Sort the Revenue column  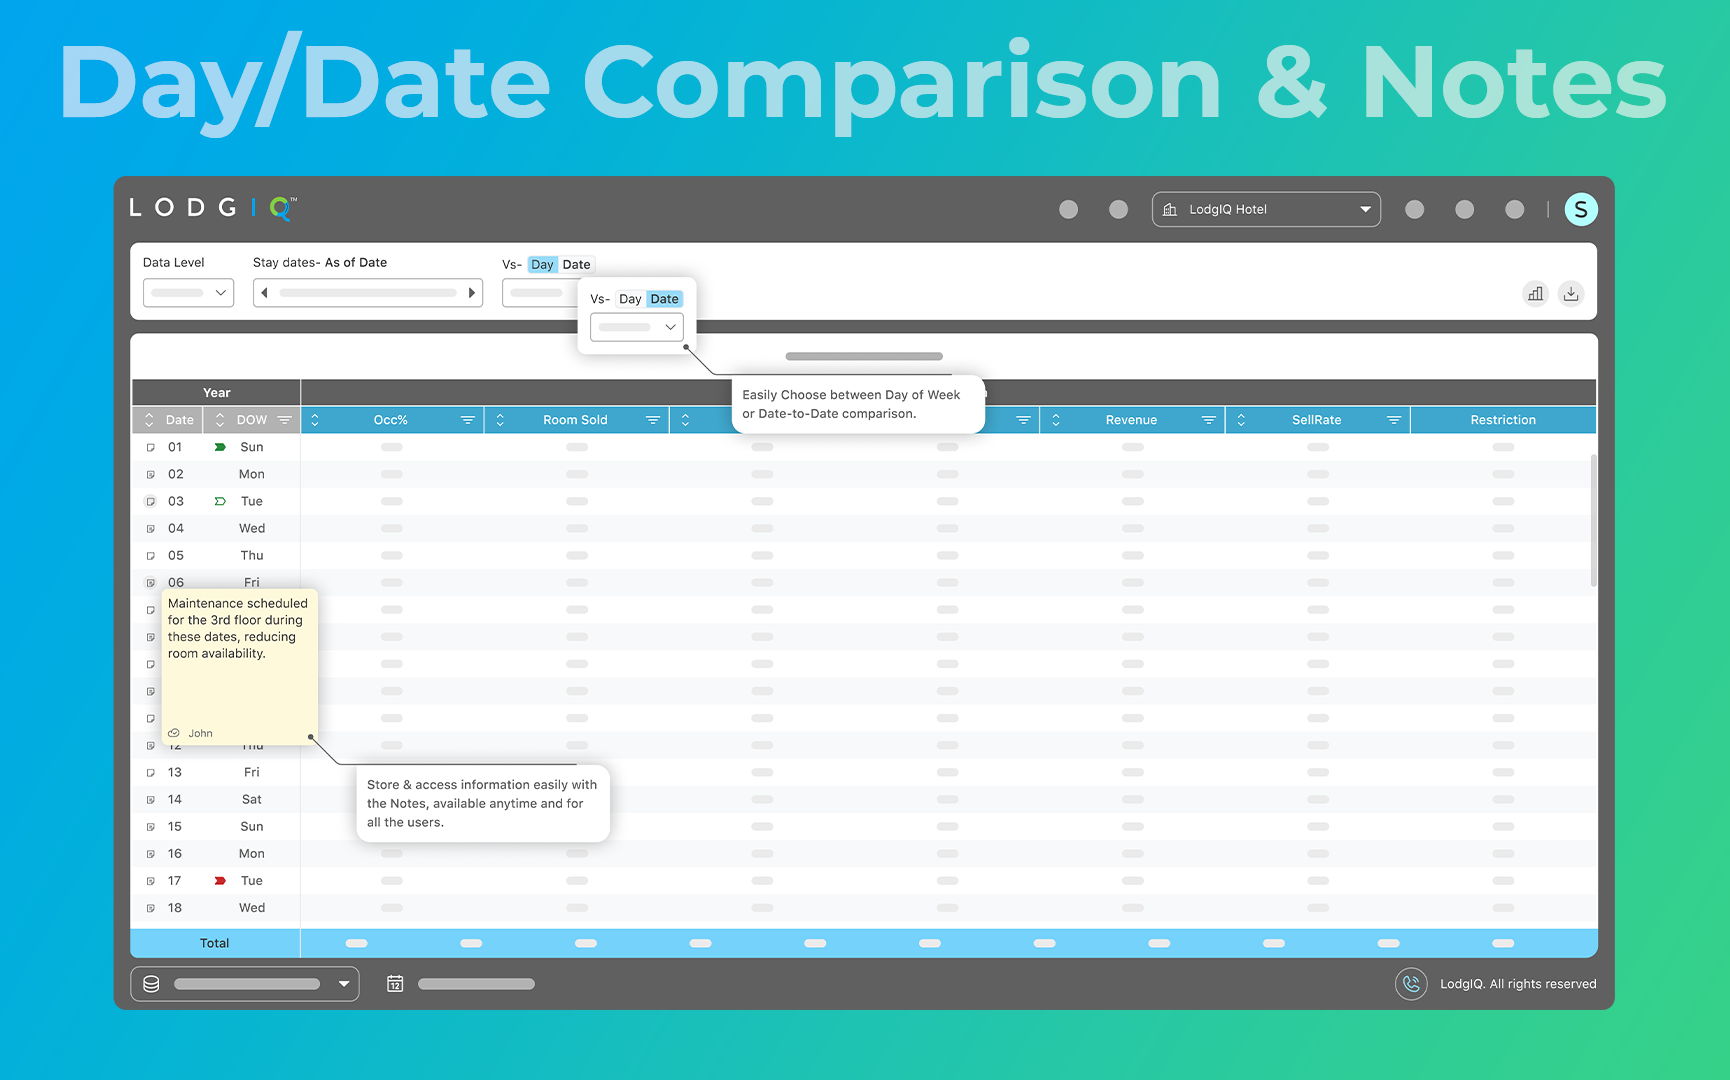pos(1056,420)
